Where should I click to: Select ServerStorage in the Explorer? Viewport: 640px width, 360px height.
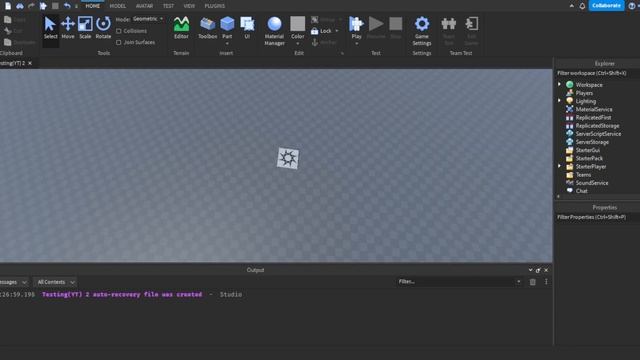point(592,142)
